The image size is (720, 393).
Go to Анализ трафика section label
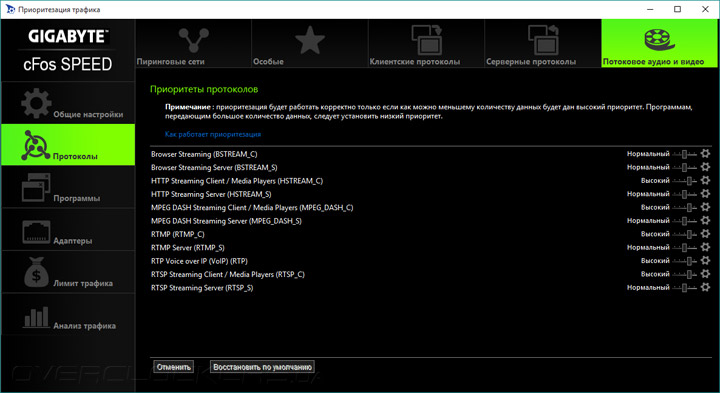[84, 326]
